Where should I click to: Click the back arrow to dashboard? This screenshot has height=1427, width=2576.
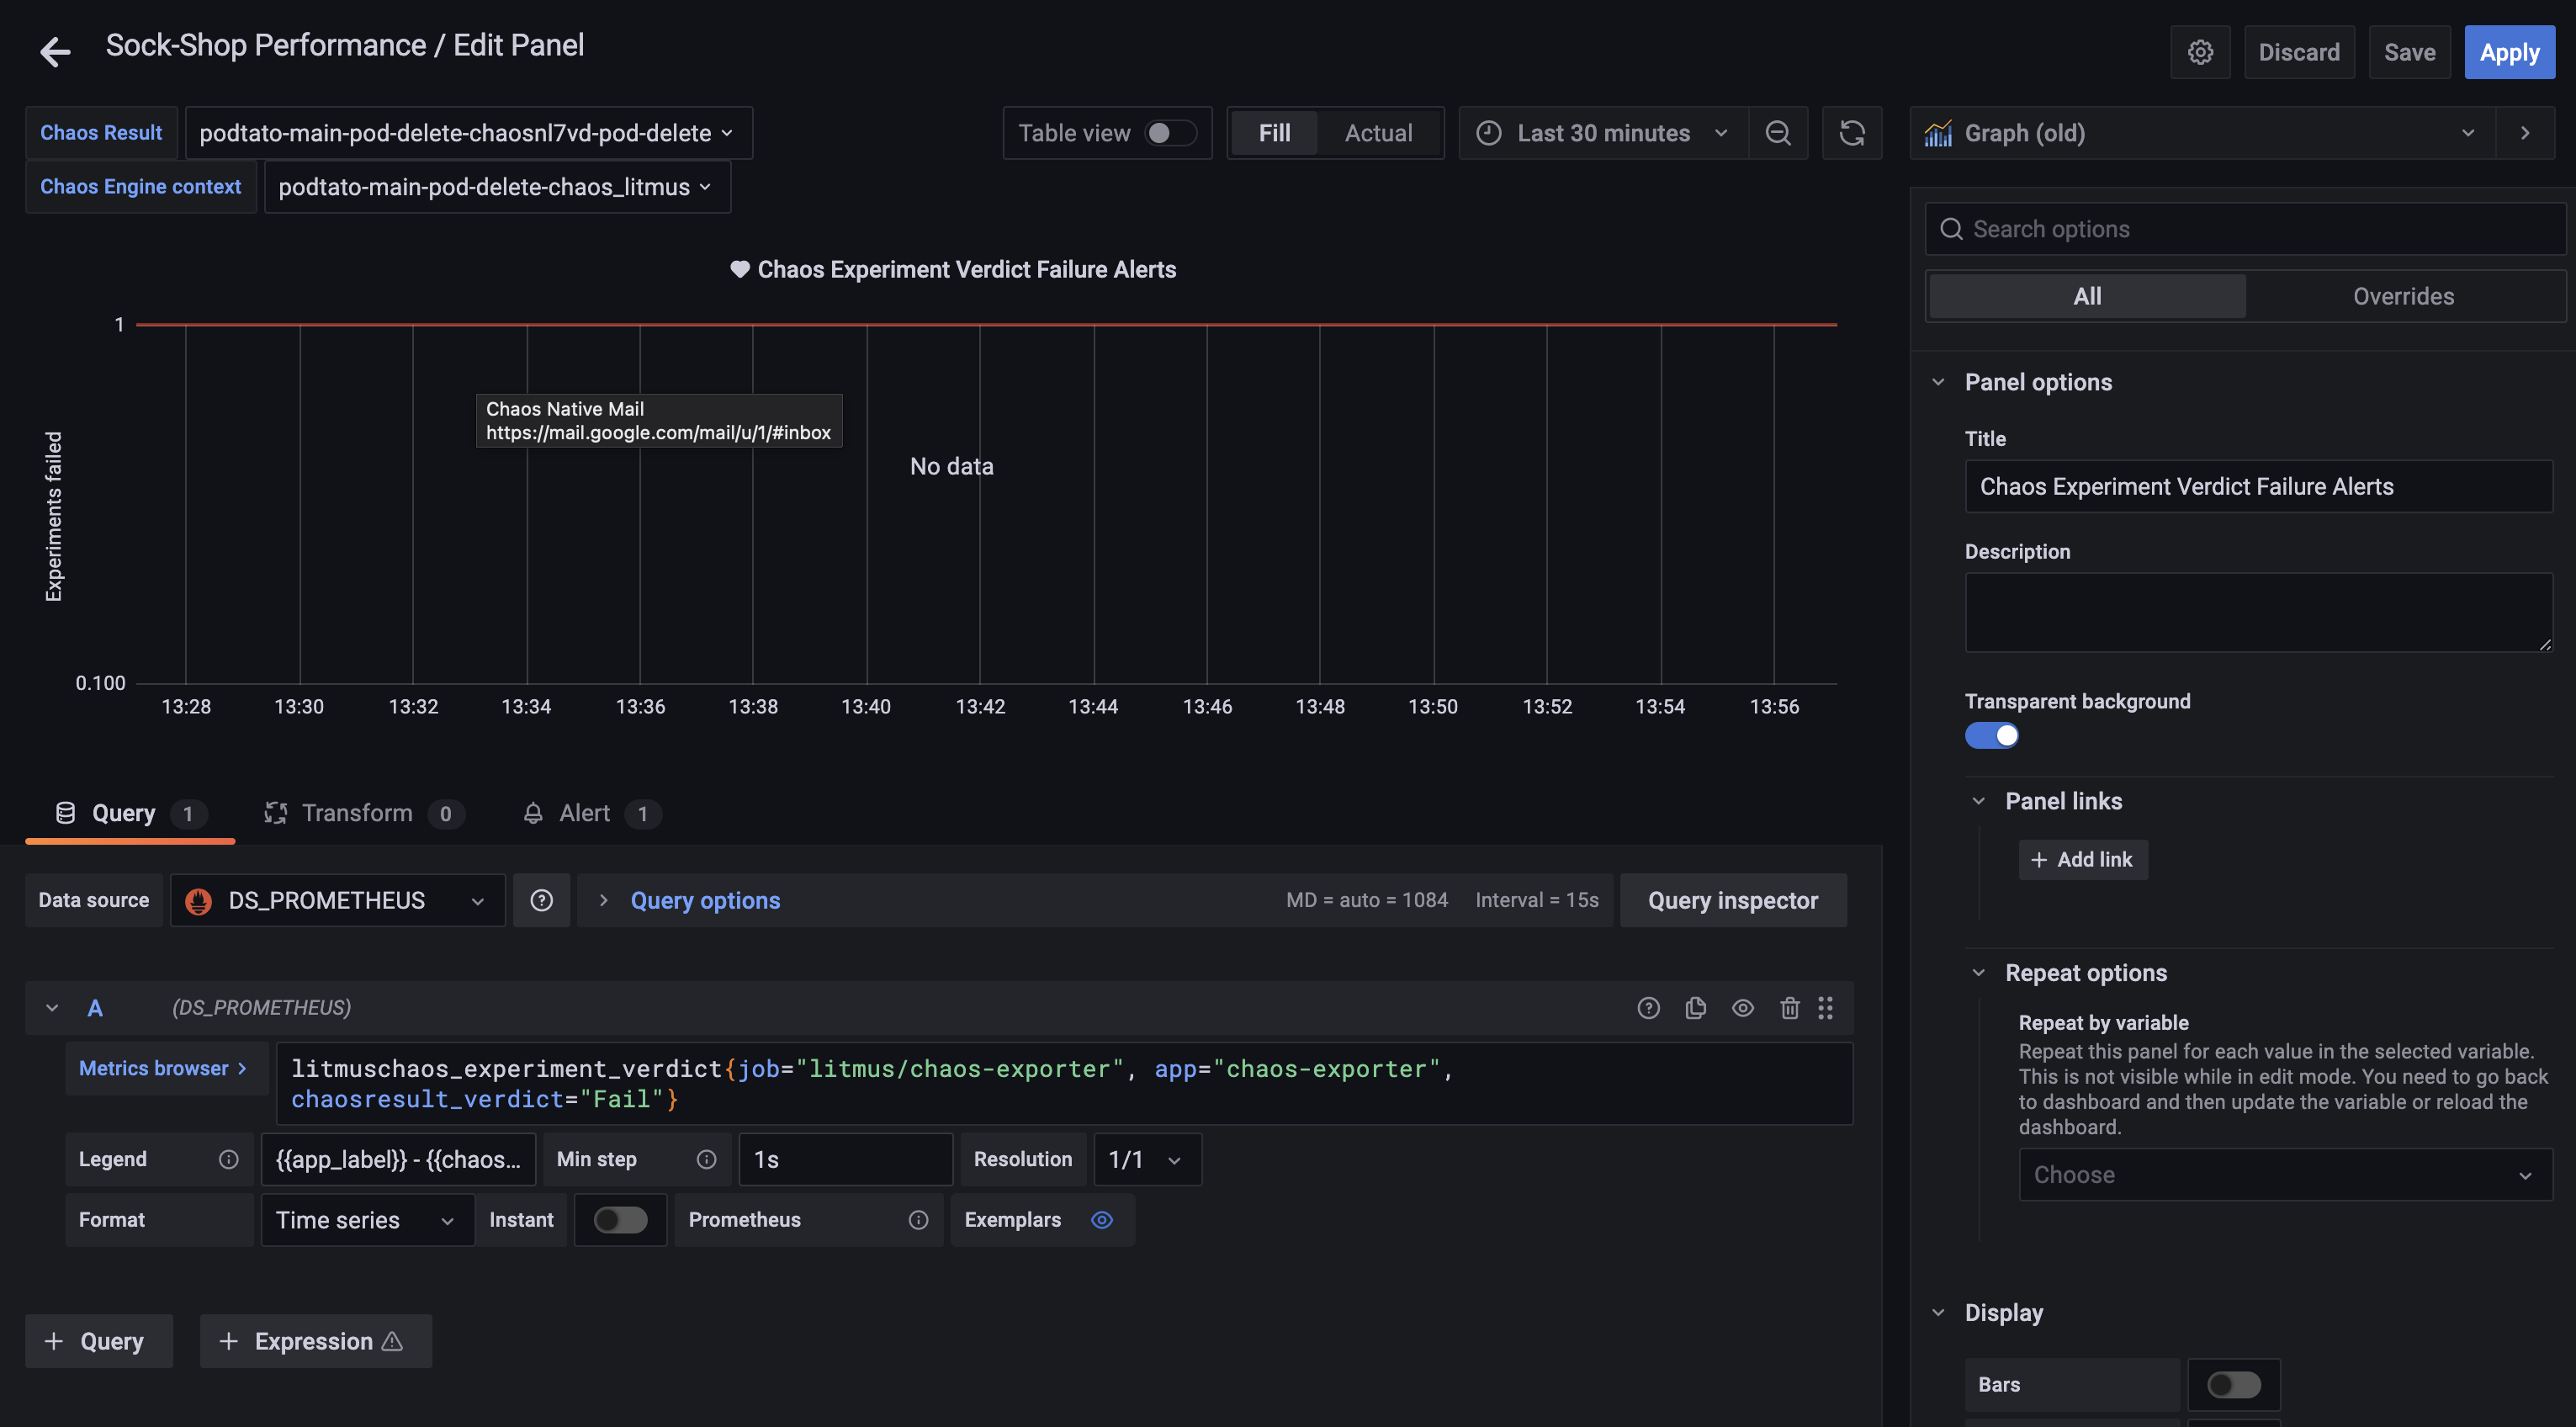tap(55, 51)
